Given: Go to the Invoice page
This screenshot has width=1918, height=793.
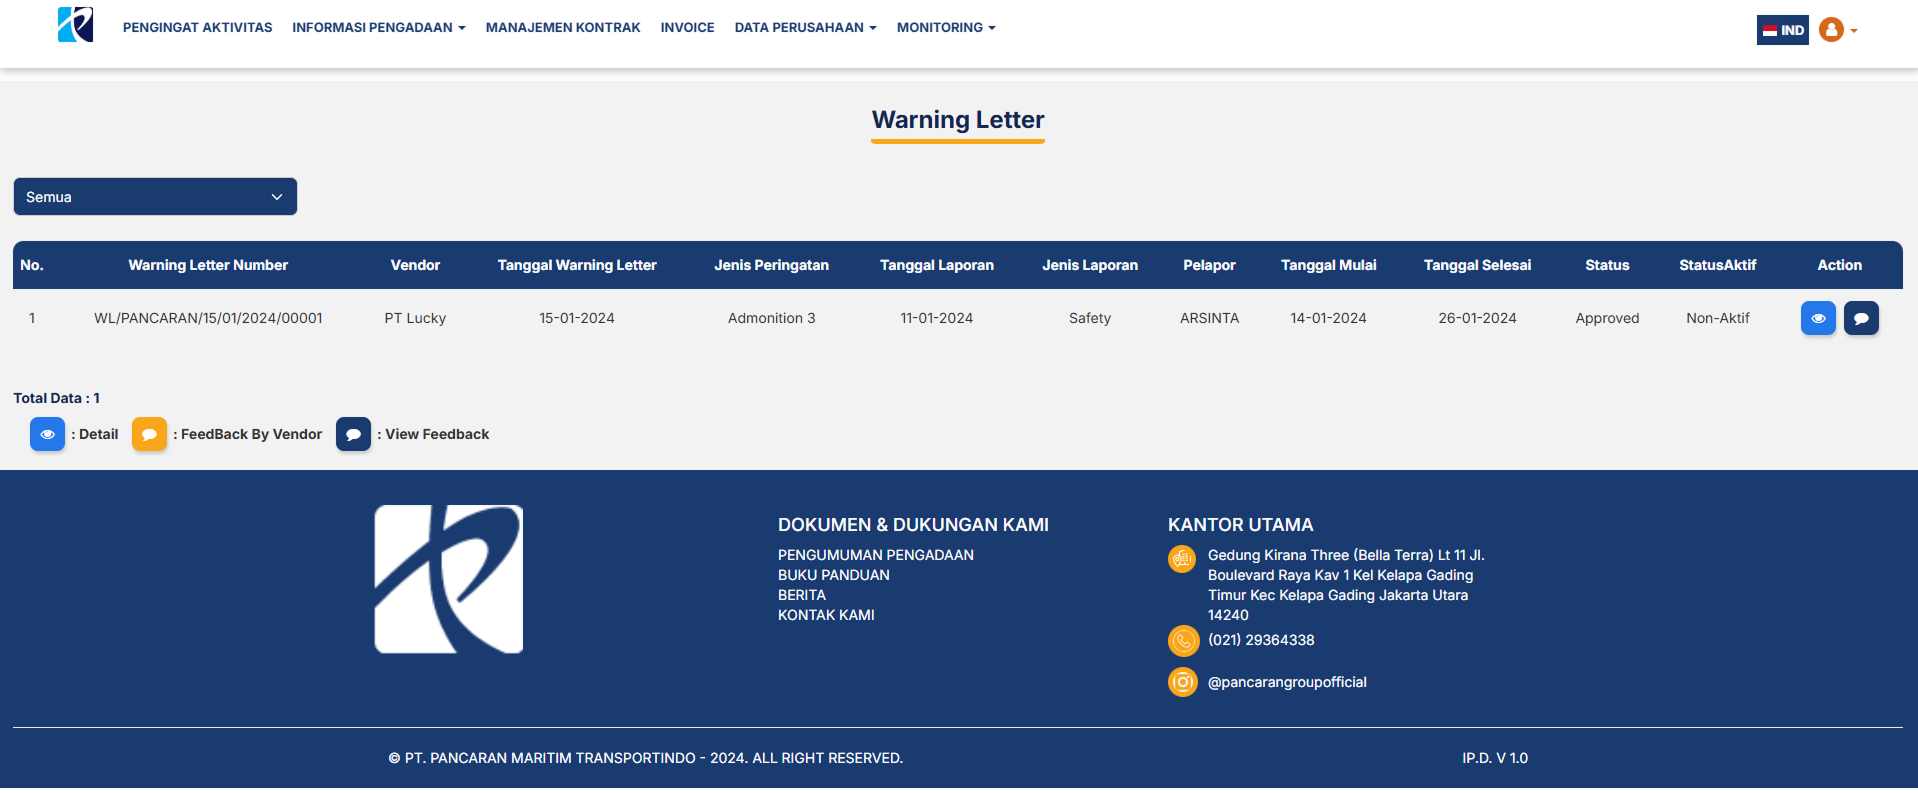Looking at the screenshot, I should point(687,28).
